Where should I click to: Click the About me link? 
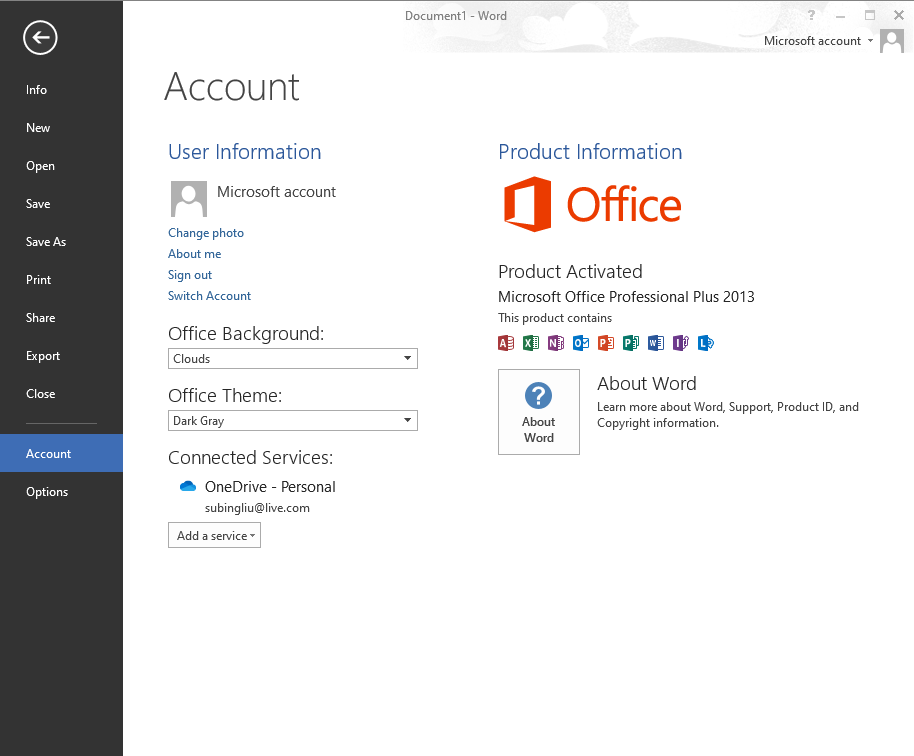coord(195,254)
